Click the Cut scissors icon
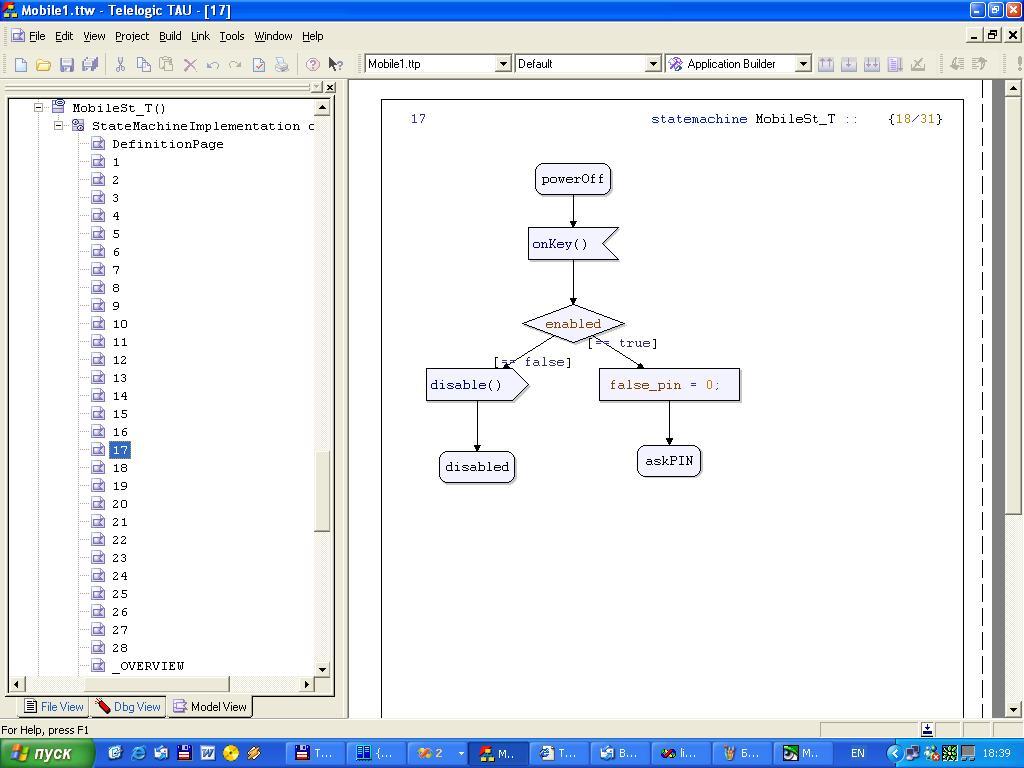 tap(120, 64)
